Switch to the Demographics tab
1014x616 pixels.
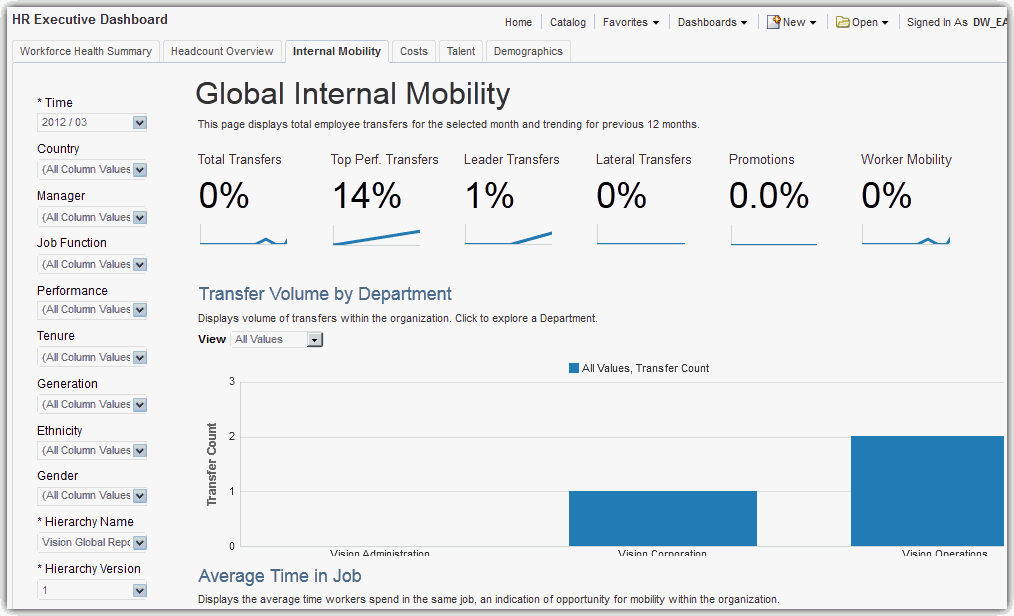click(528, 51)
